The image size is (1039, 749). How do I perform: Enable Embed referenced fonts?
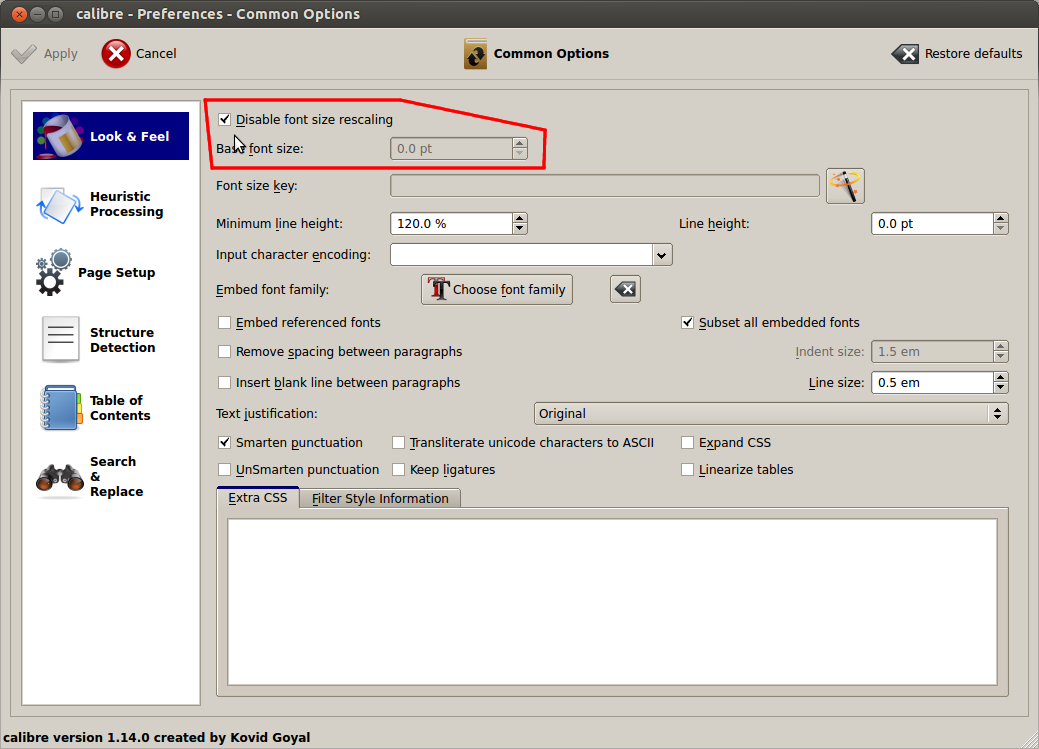point(225,323)
